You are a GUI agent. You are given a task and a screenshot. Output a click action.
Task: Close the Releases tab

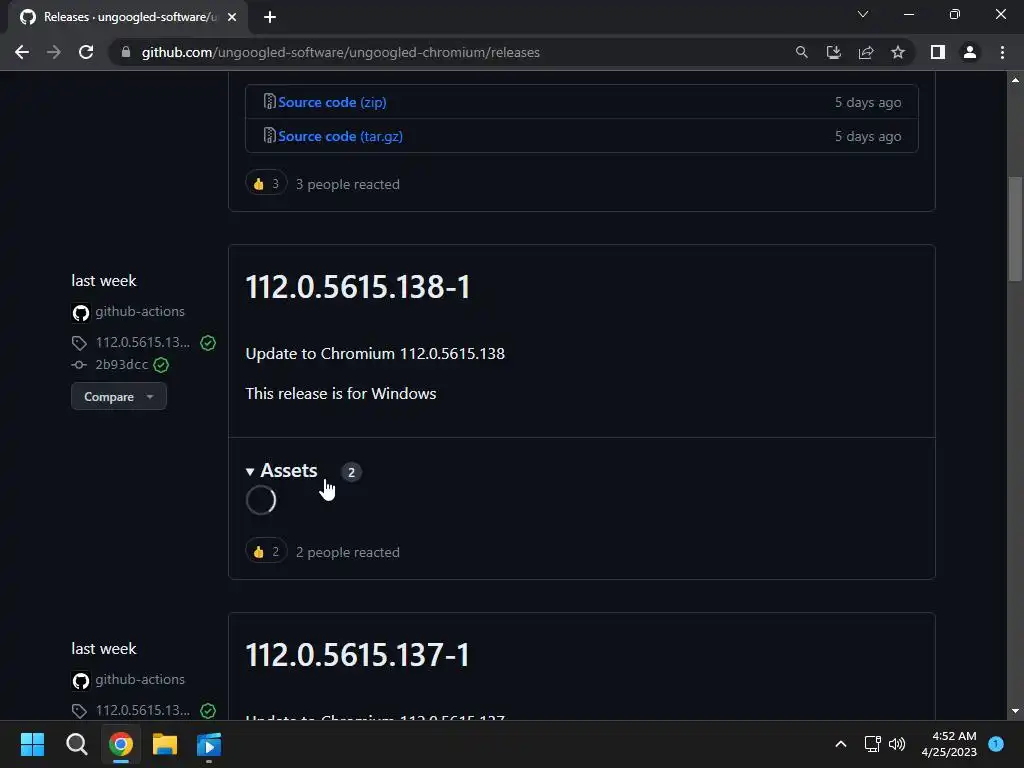(x=232, y=17)
